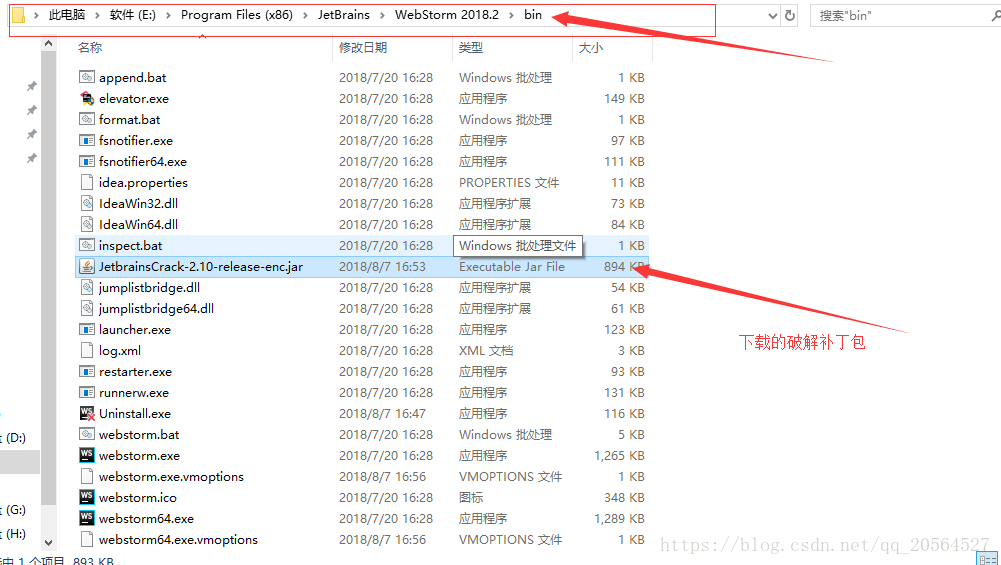Click the jumplistbridge64.dll file icon

tap(87, 308)
